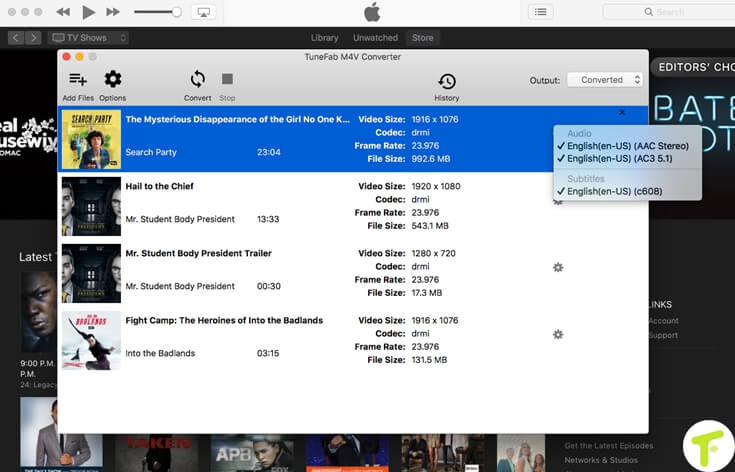
Task: Start conversion with Convert icon
Action: click(197, 79)
